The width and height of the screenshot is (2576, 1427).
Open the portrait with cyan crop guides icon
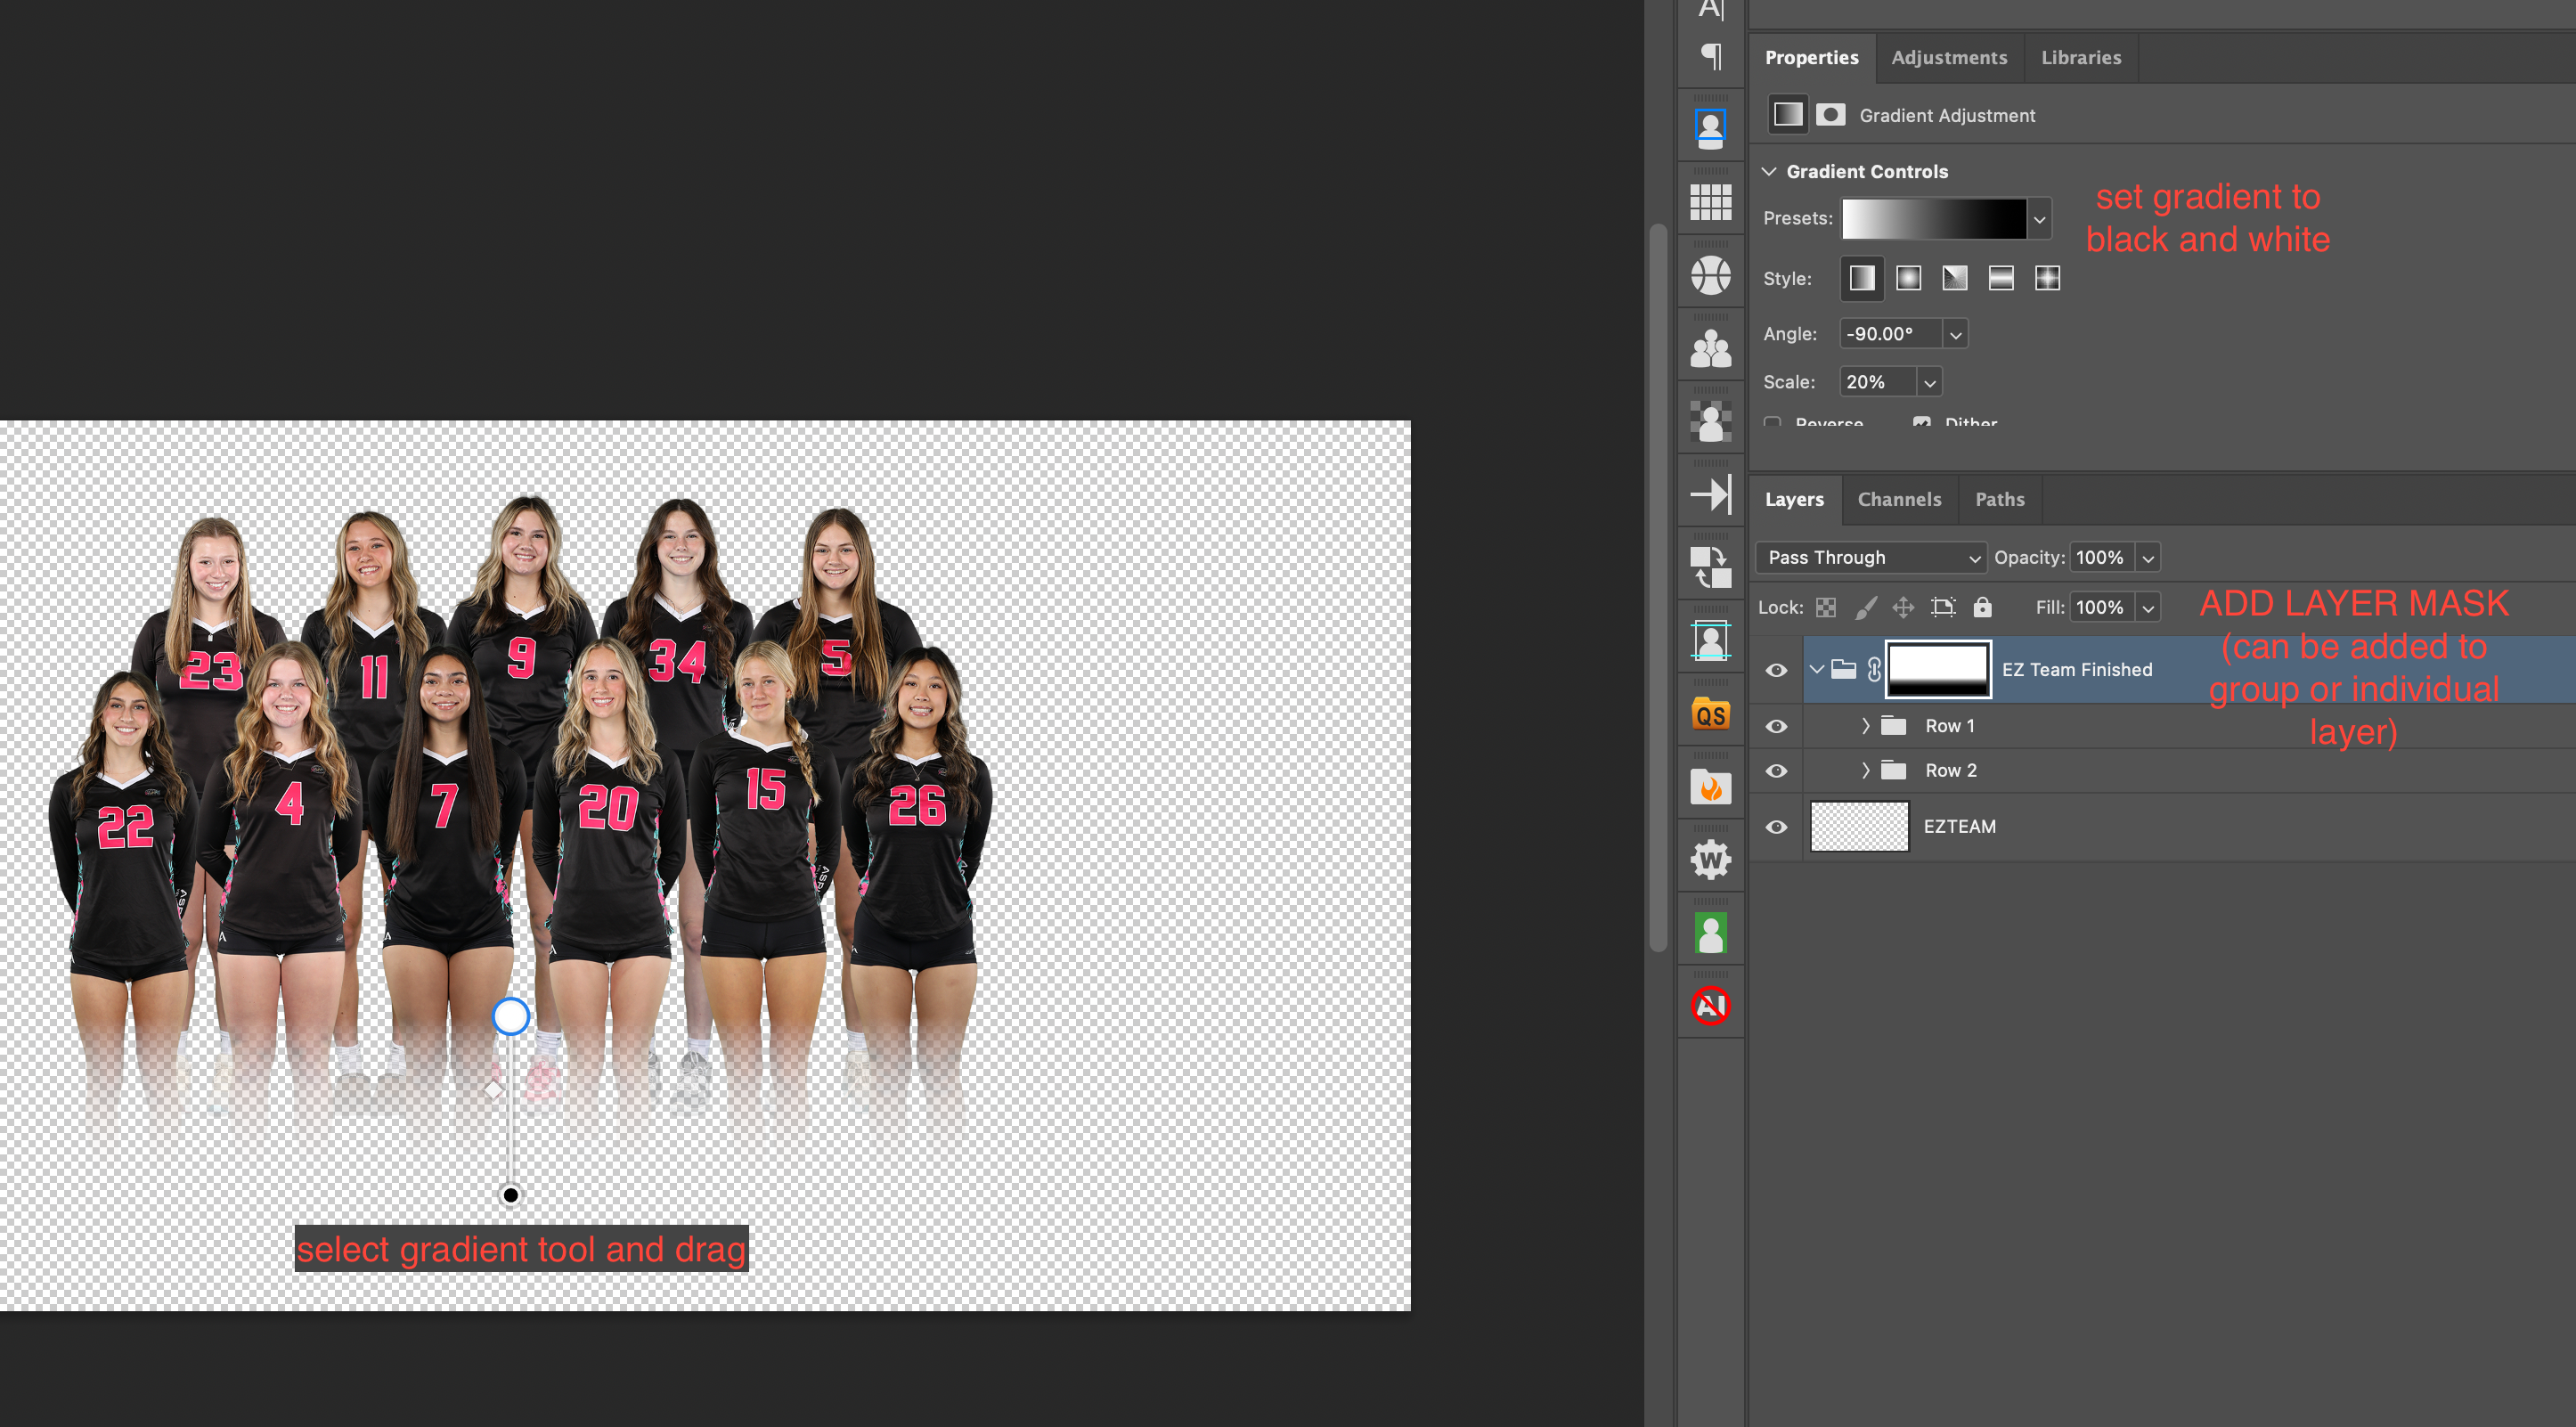(x=1711, y=641)
